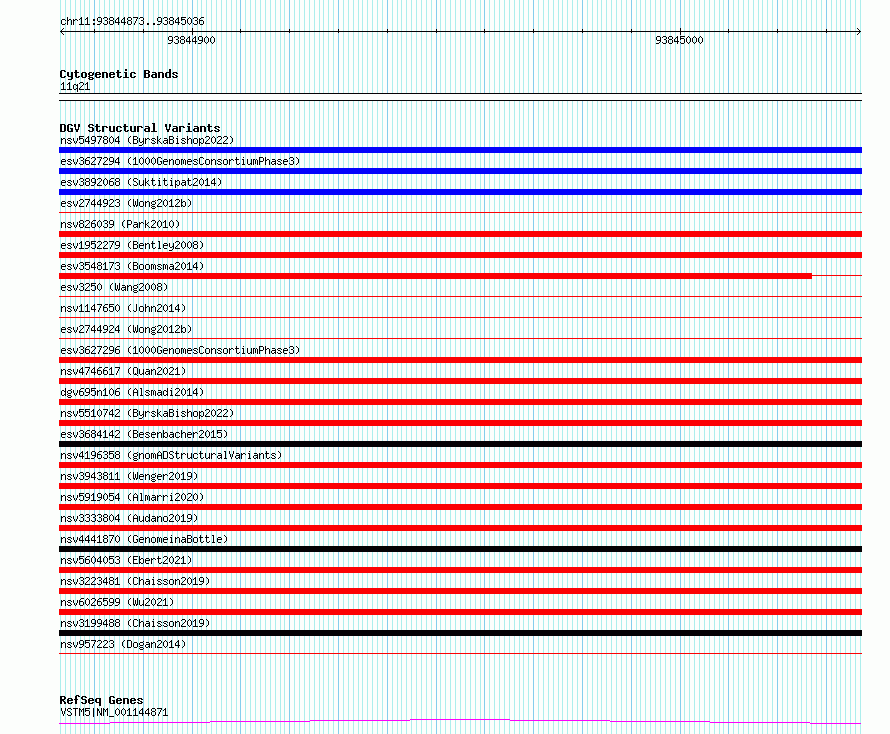Click the nsv3943811 (Wenger2019) label

tap(129, 476)
